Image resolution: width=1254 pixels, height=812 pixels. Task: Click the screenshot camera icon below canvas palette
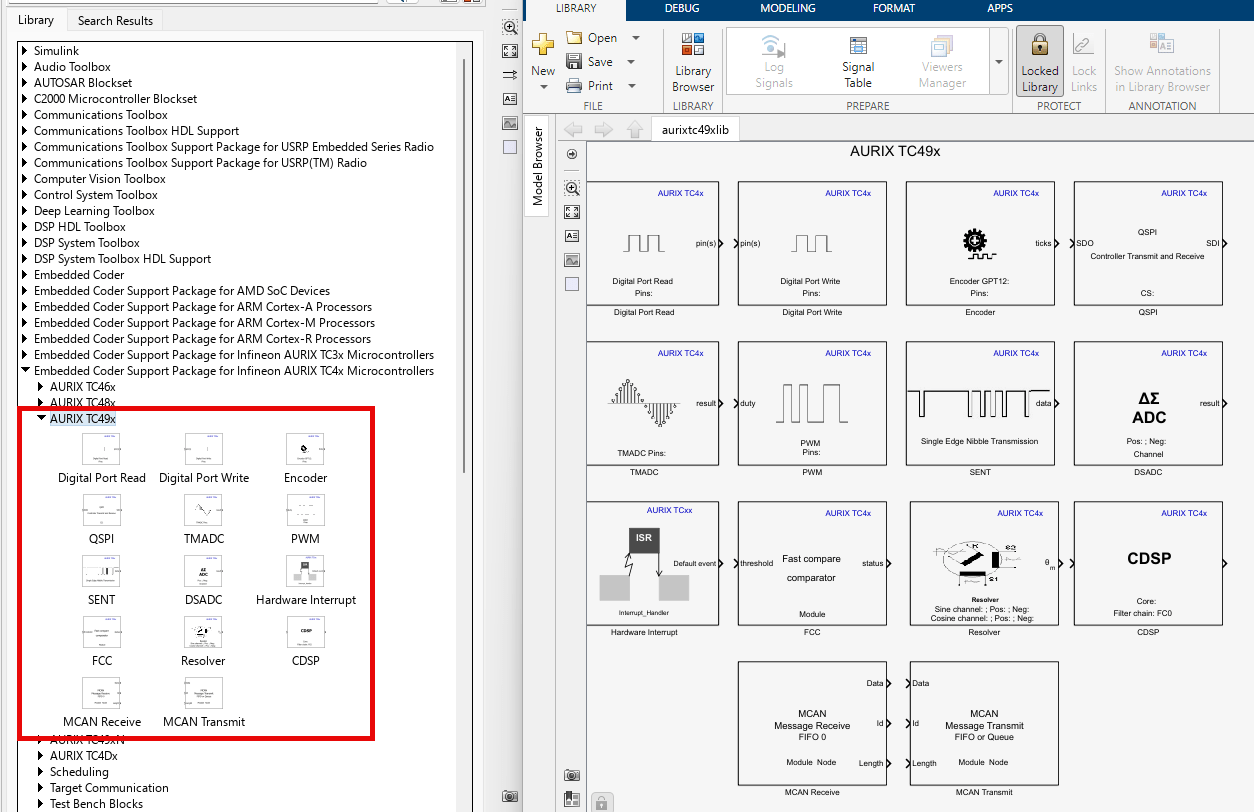click(572, 775)
